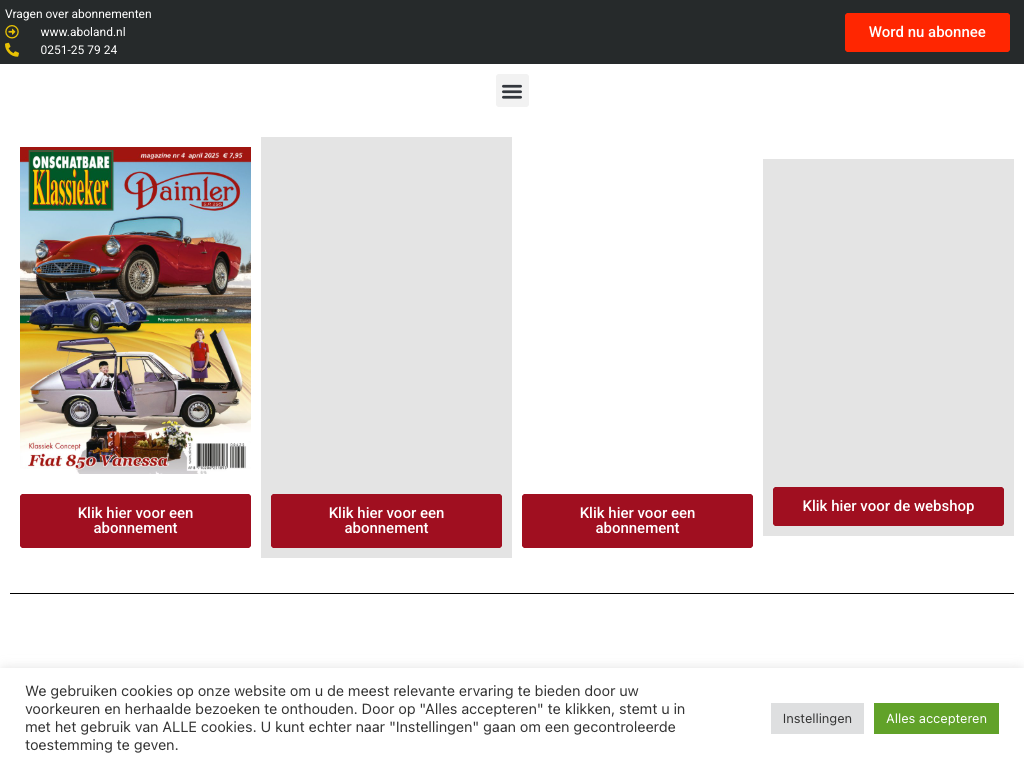This screenshot has height=768, width=1024.
Task: Open cookie Instellingen
Action: point(817,718)
